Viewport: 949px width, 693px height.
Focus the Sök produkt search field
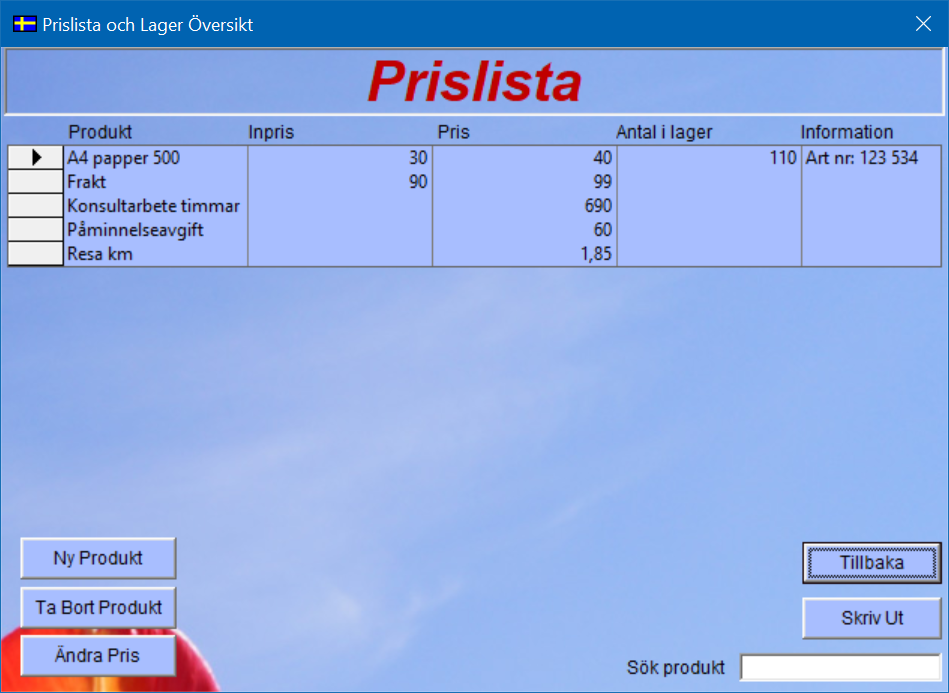840,667
